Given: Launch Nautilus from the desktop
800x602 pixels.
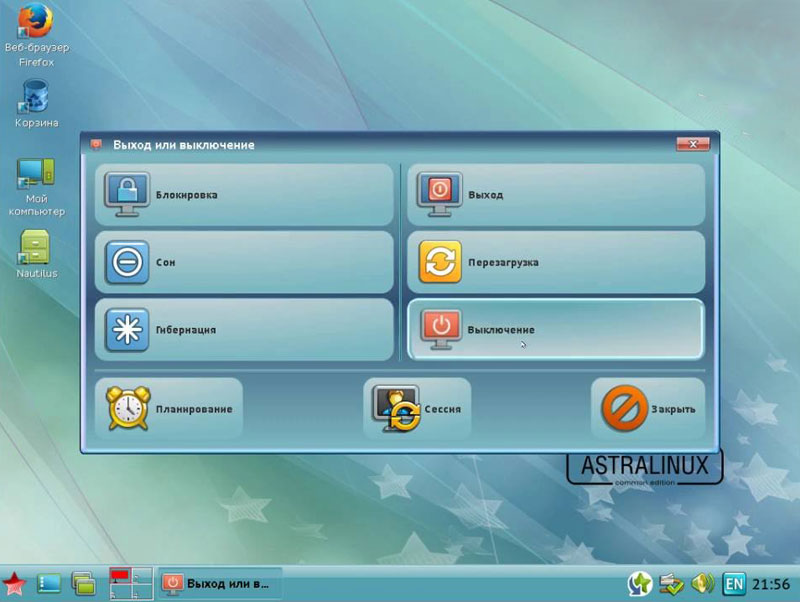Looking at the screenshot, I should [35, 248].
